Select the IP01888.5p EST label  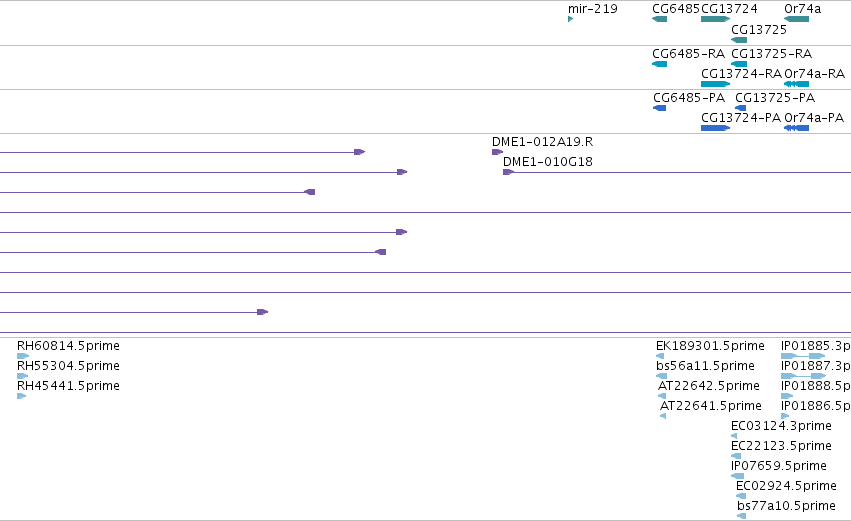coord(816,386)
